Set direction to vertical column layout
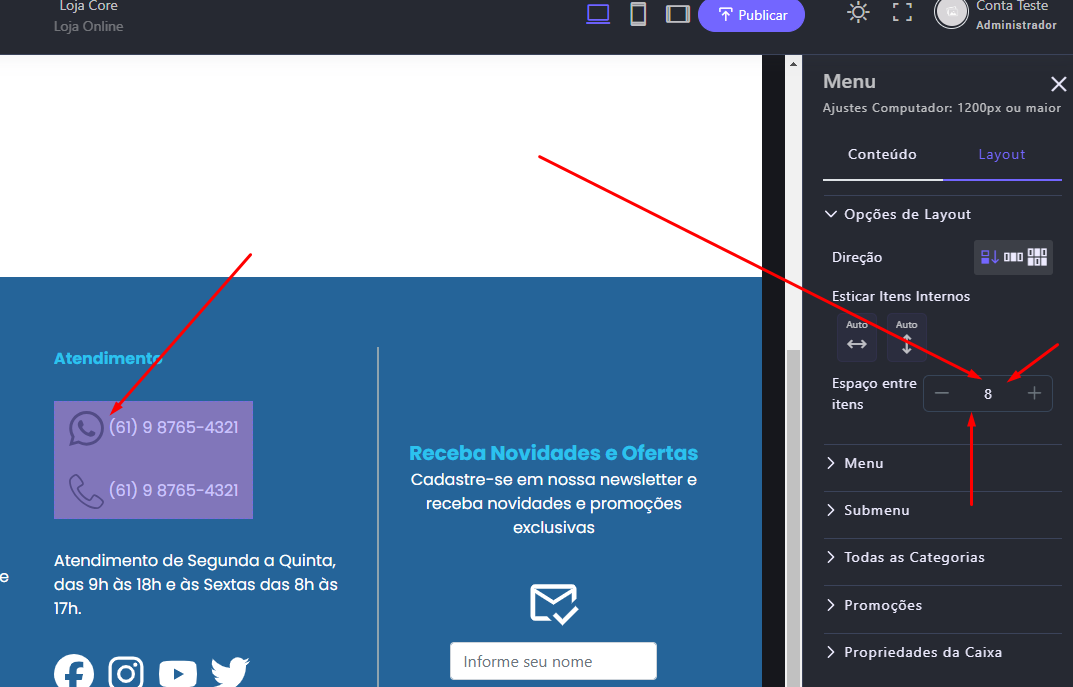The height and width of the screenshot is (687, 1073). [990, 257]
